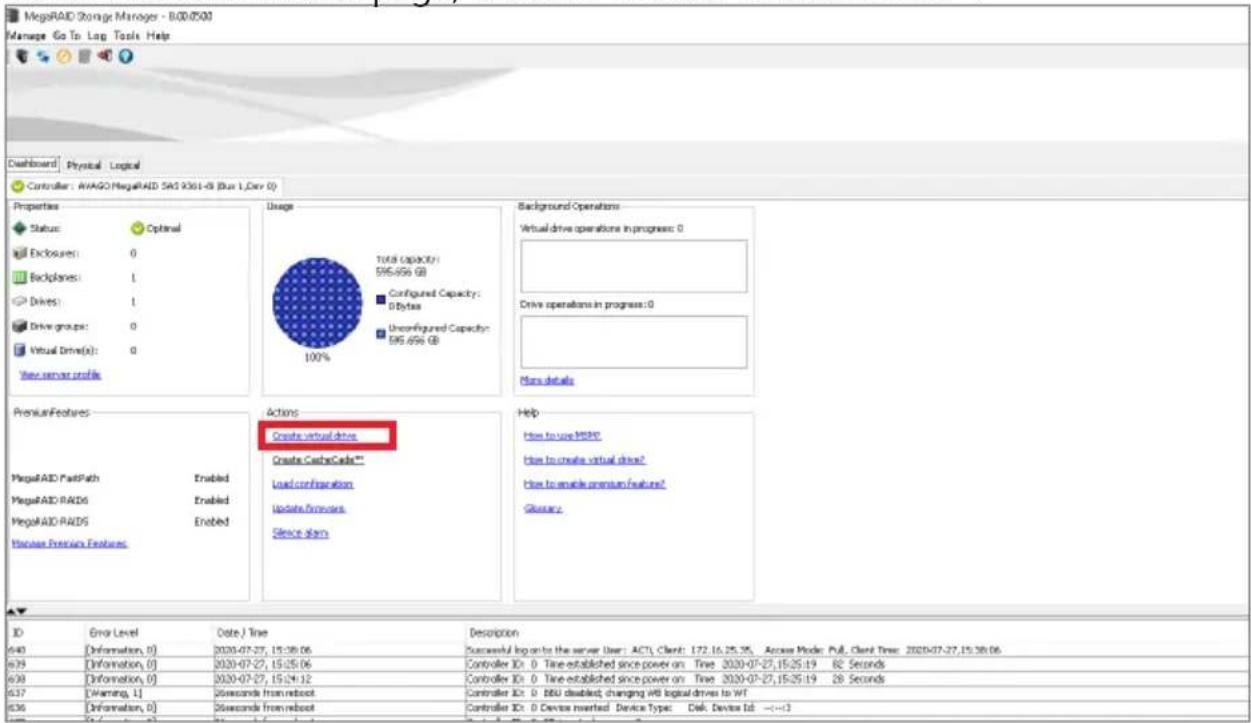
Task: Select log entry with ID 638
Action: pyautogui.click(x=626, y=677)
